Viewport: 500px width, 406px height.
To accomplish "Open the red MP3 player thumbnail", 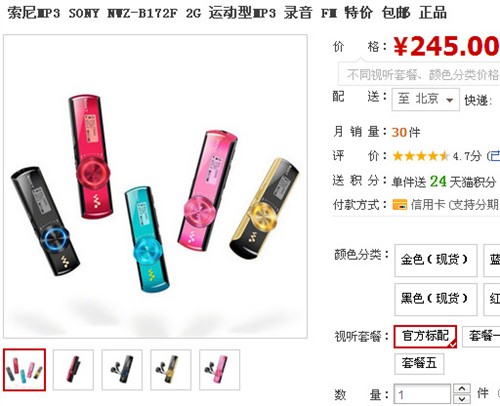I will (73, 370).
